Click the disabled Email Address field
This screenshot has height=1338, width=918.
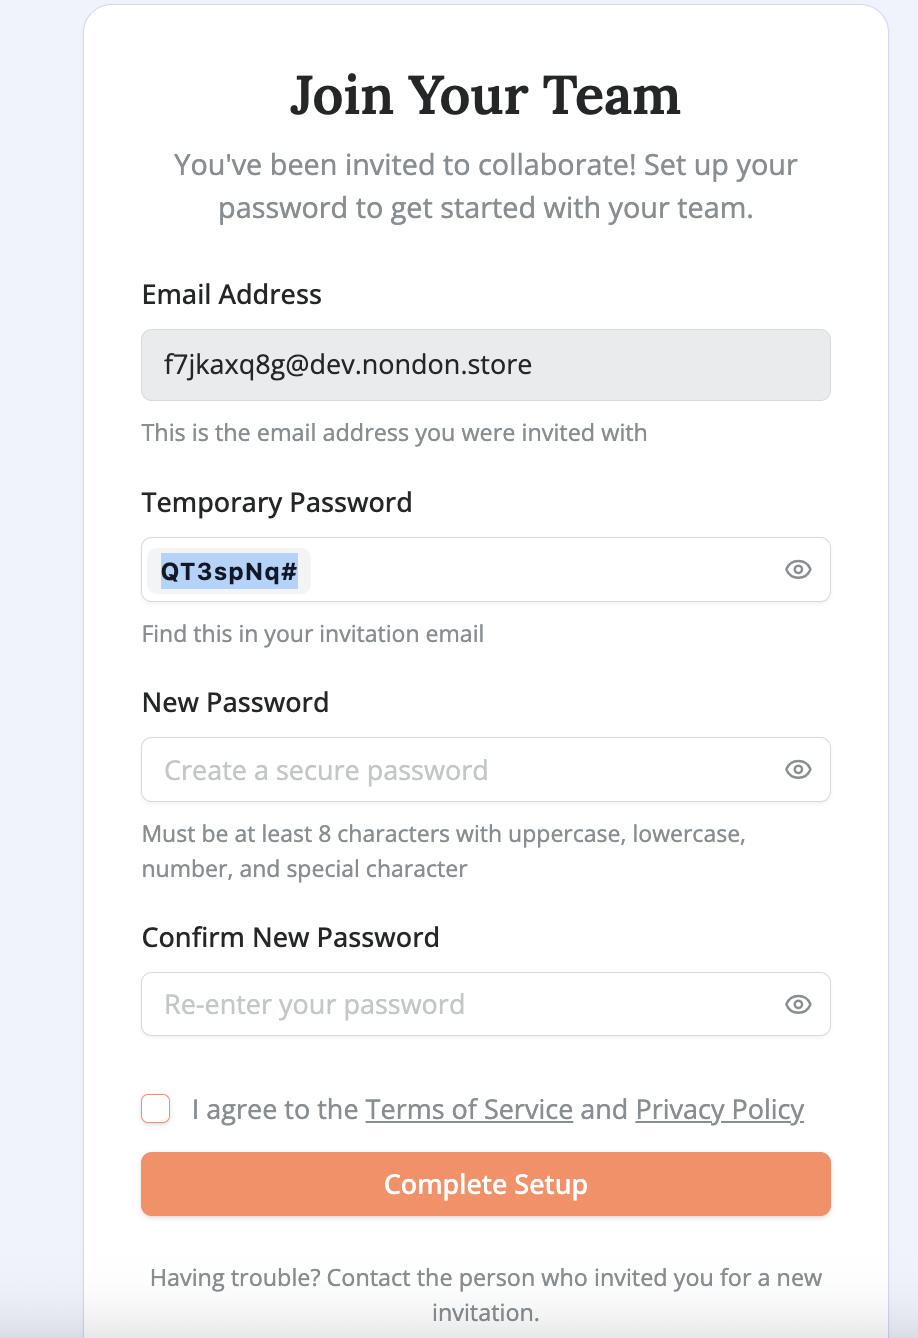tap(450, 365)
